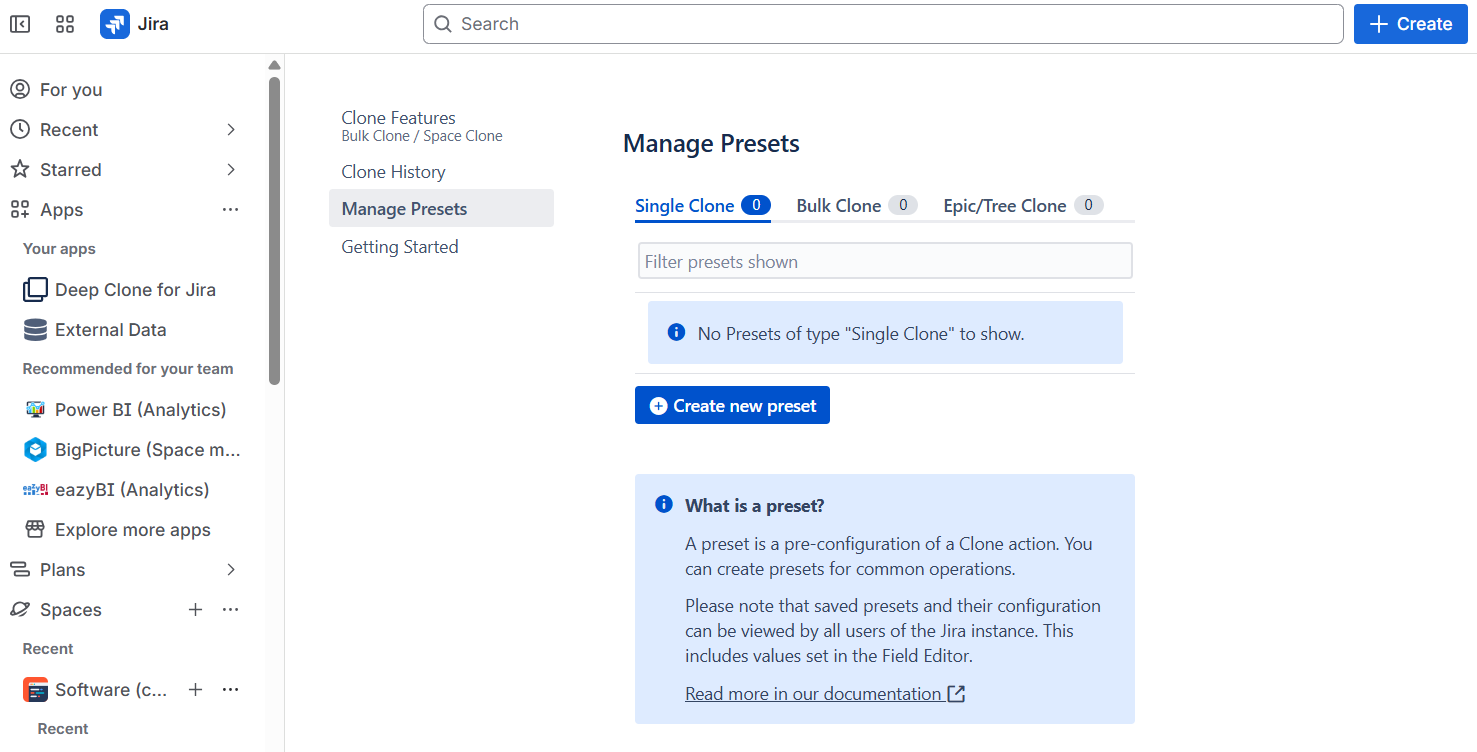Add a new space with plus icon beside Spaces
Image resolution: width=1477 pixels, height=752 pixels.
point(196,610)
